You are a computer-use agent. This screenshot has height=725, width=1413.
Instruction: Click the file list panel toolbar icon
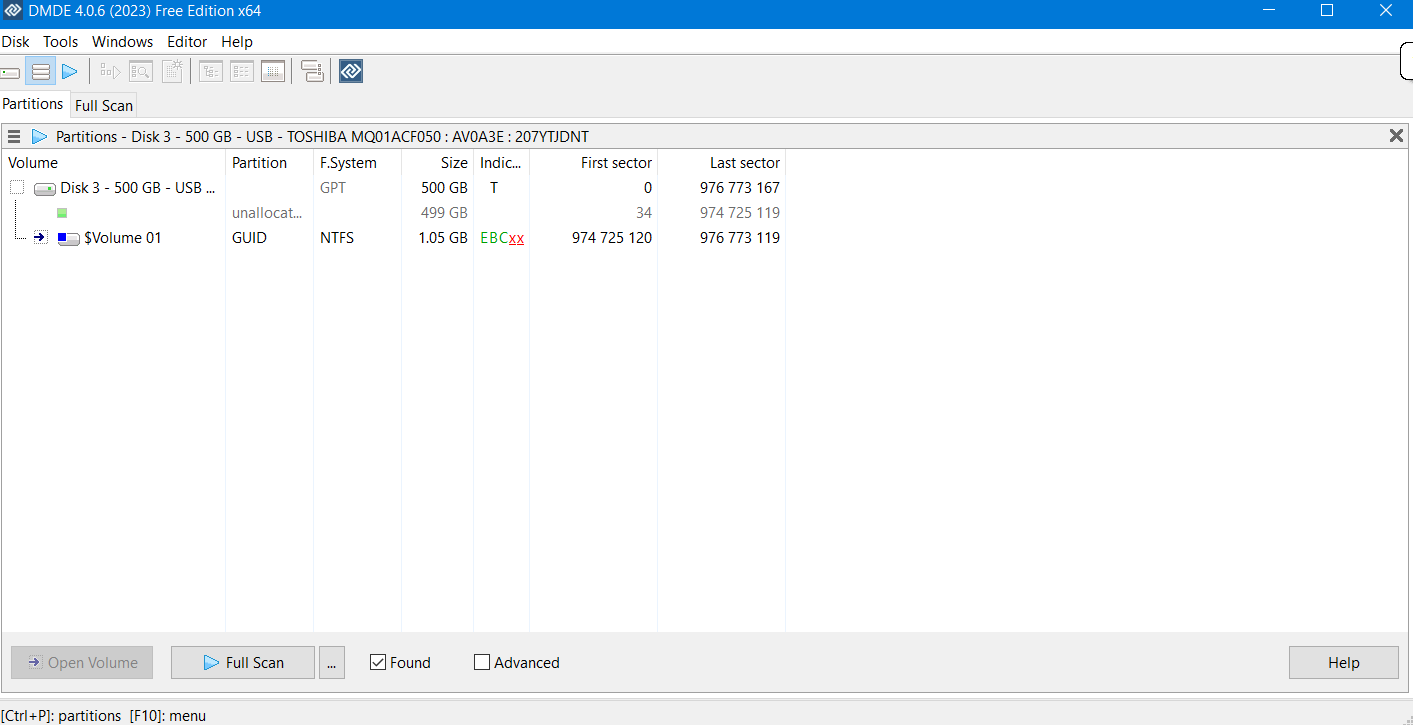pyautogui.click(x=242, y=72)
